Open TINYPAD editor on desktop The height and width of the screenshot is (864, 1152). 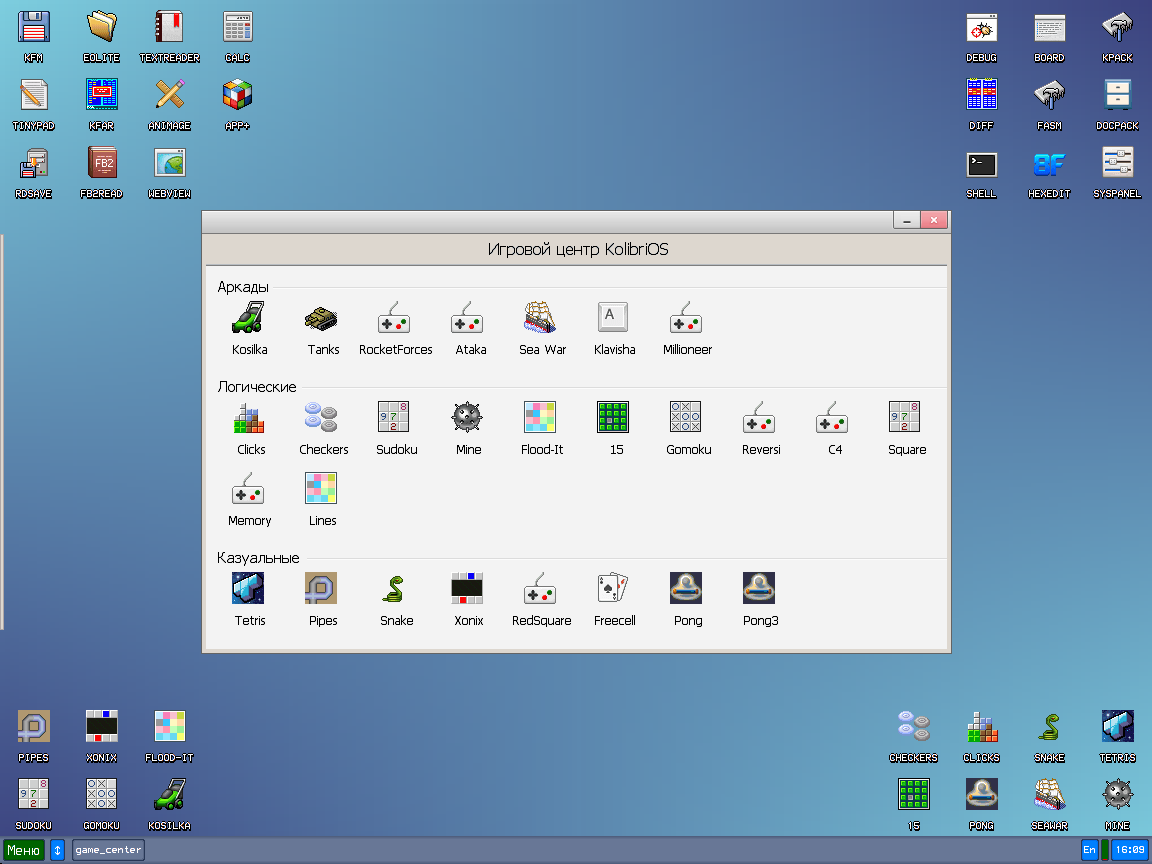[x=33, y=105]
